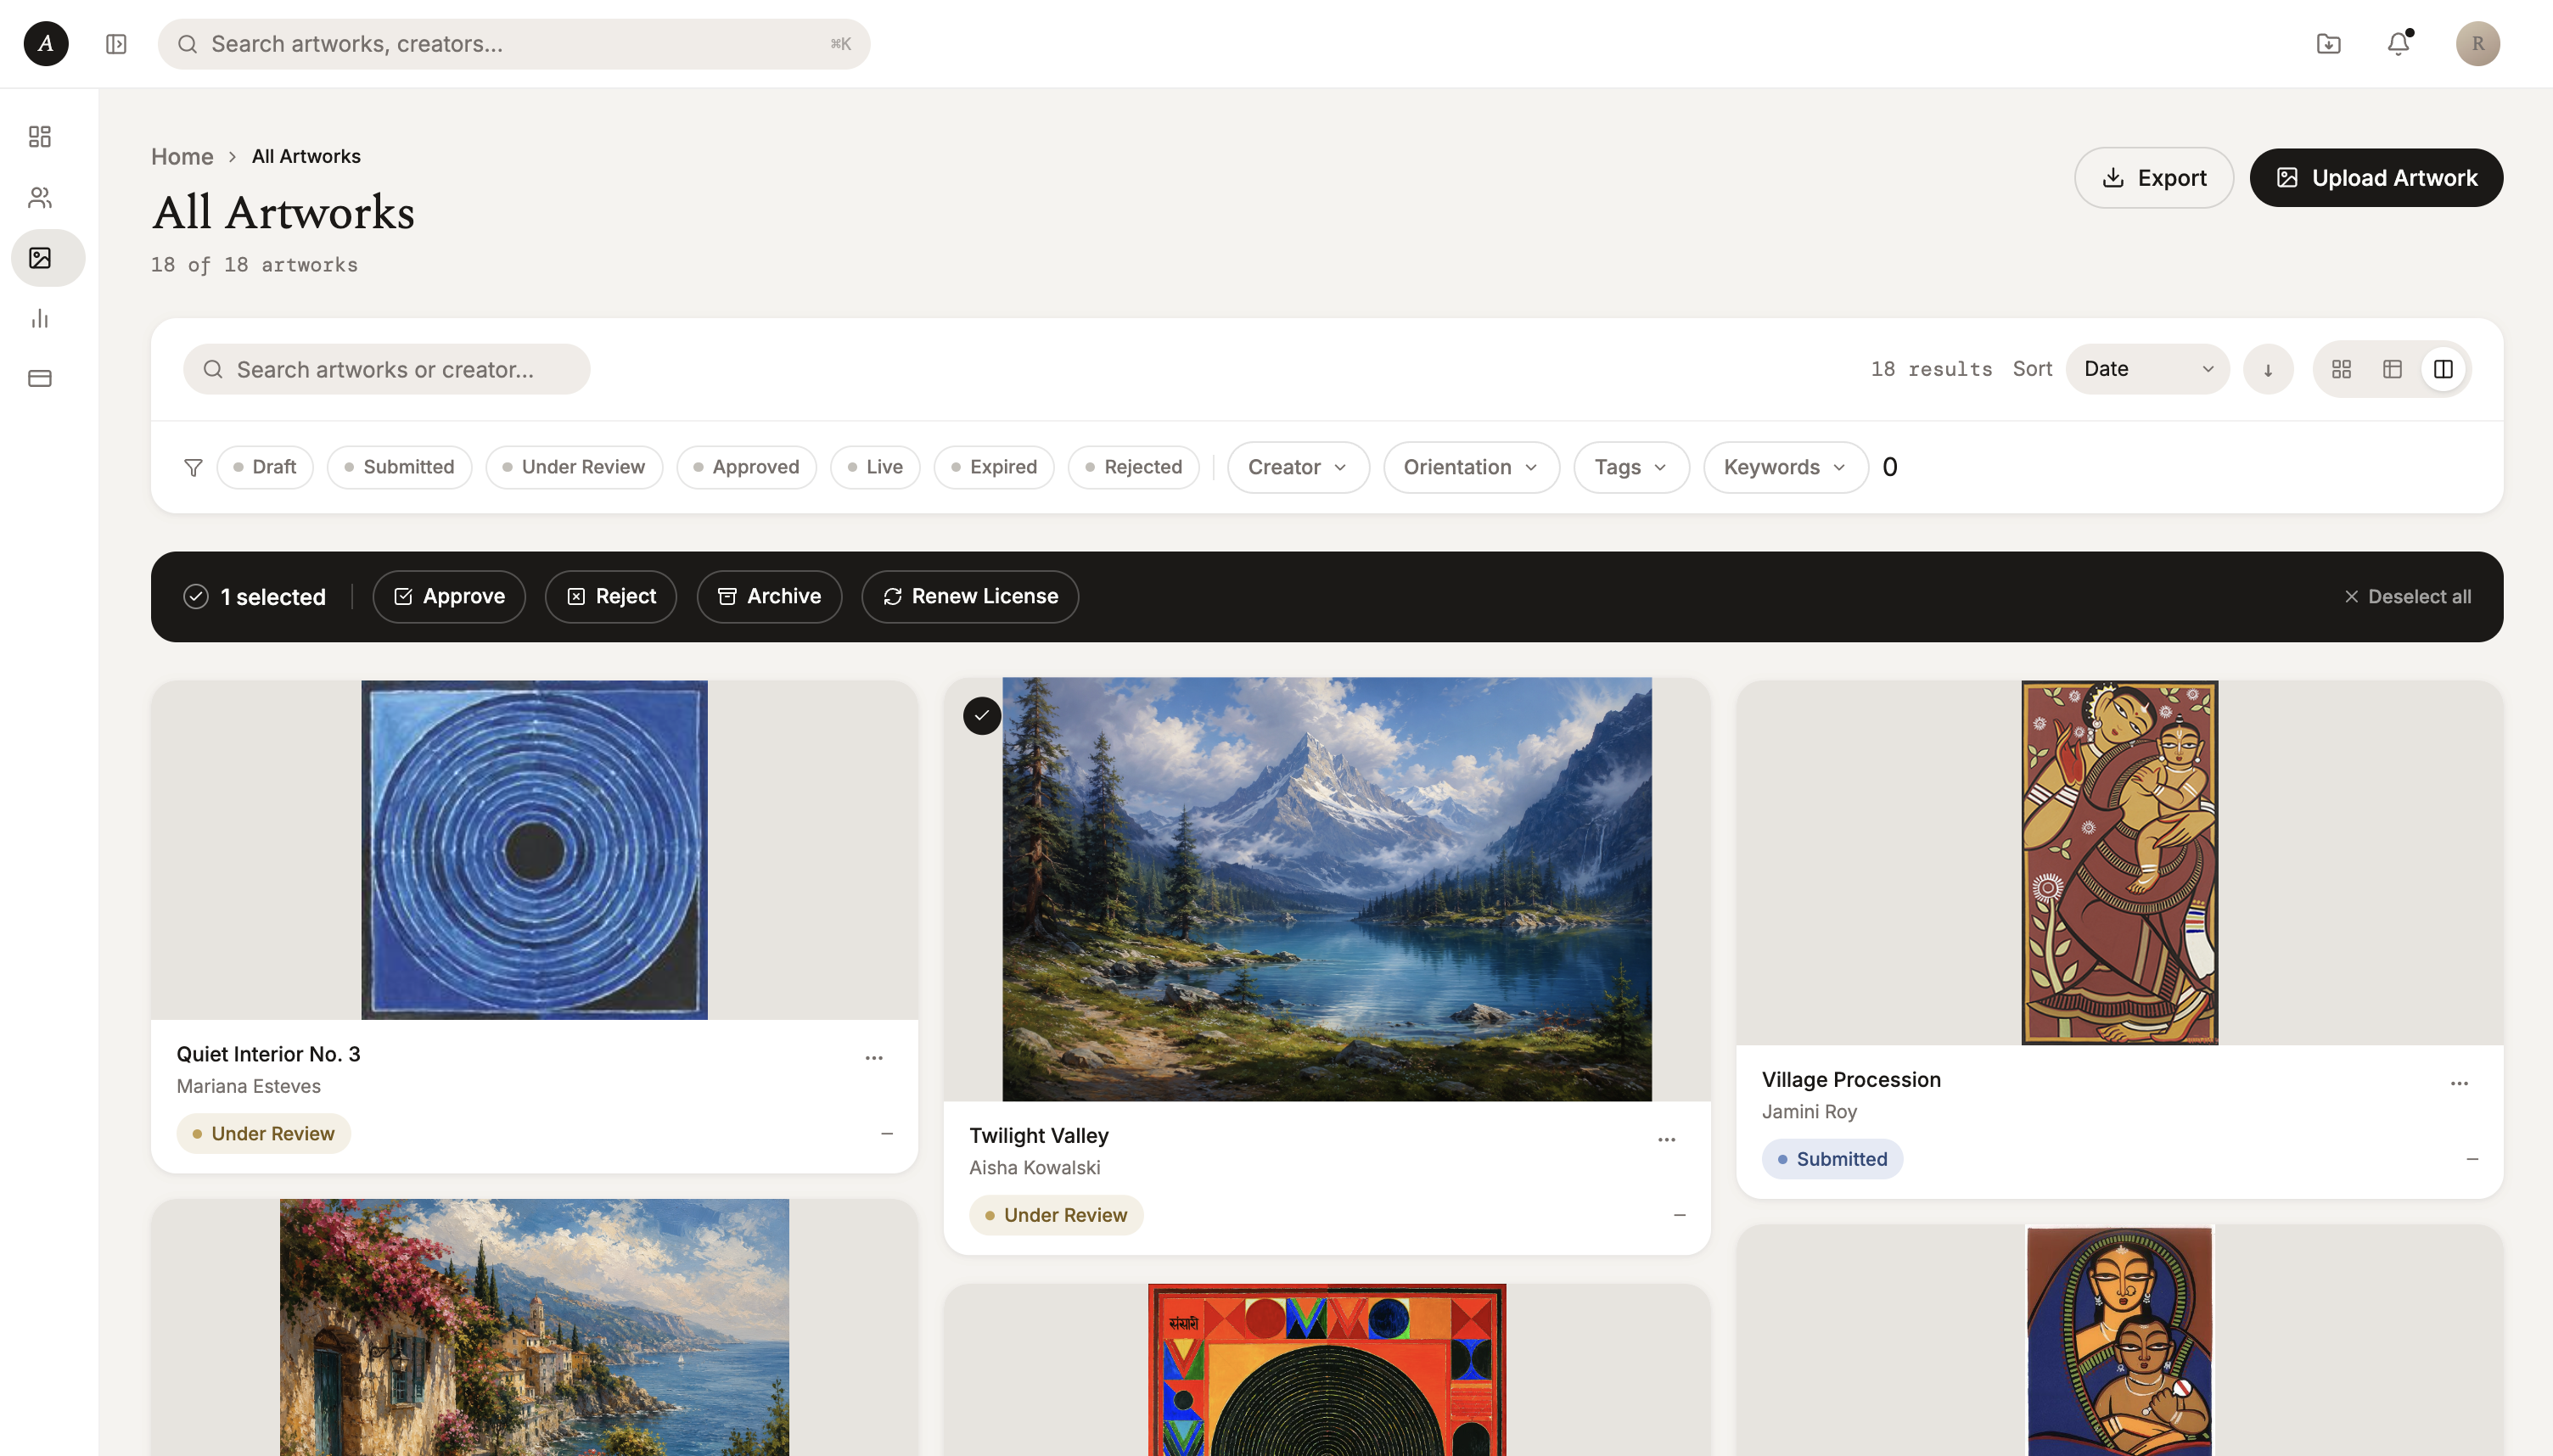This screenshot has height=1456, width=2553.
Task: Toggle the sidebar panel icon
Action: coord(116,44)
